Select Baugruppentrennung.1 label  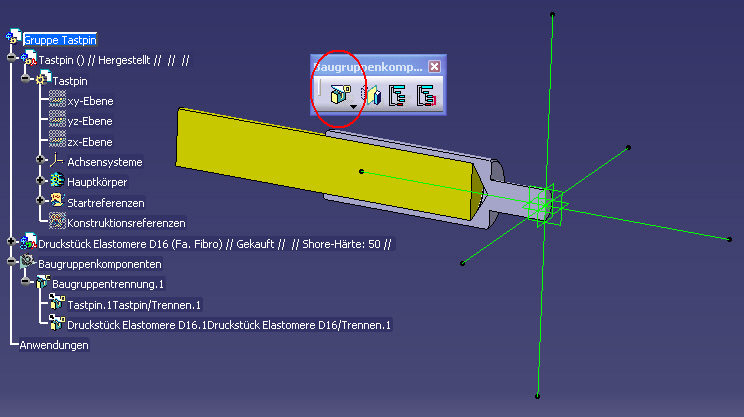[x=108, y=284]
